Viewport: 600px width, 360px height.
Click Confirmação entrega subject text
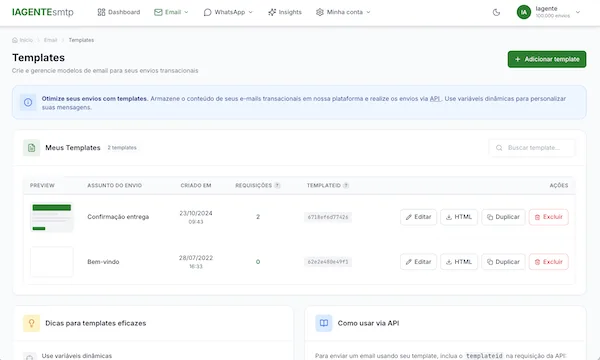[118, 217]
